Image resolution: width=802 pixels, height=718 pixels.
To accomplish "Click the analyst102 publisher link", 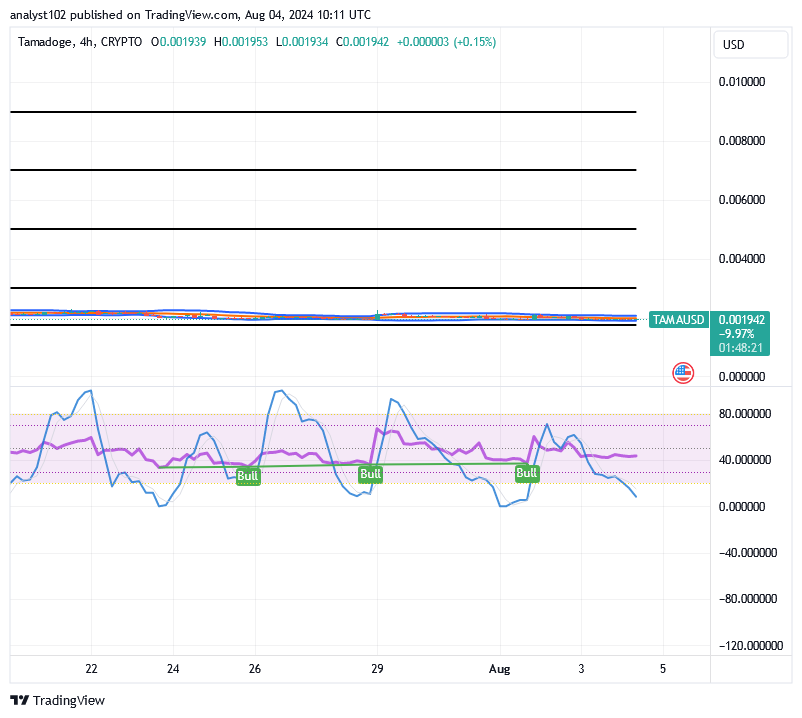I will click(x=36, y=14).
